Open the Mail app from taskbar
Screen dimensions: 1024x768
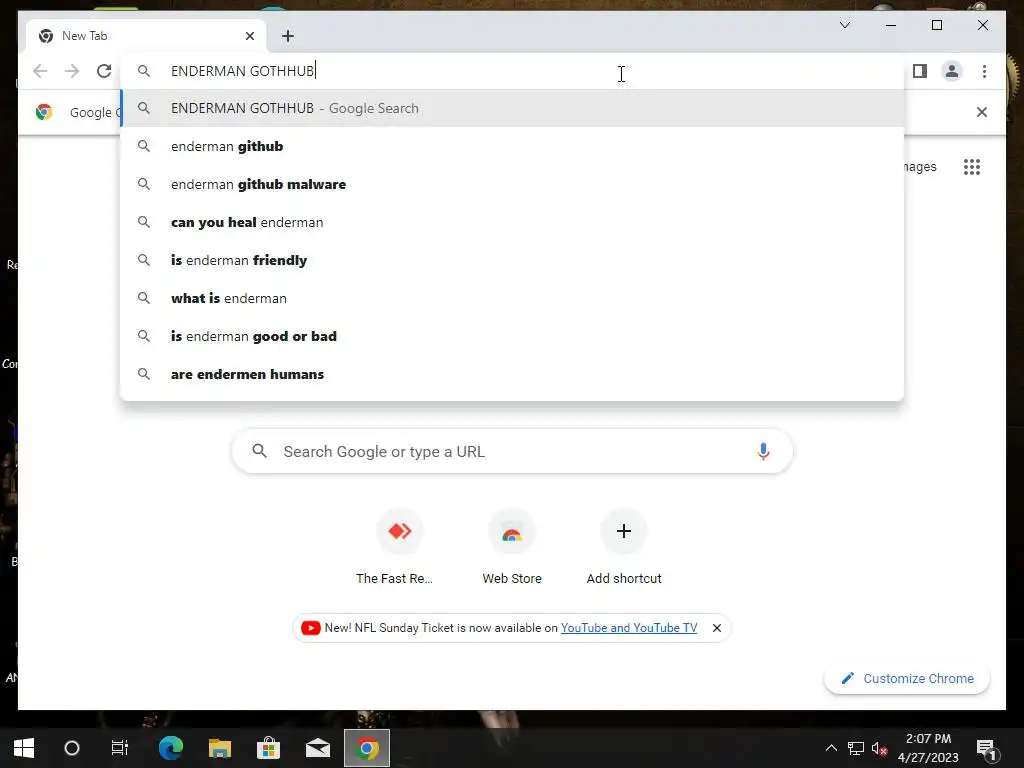click(318, 748)
